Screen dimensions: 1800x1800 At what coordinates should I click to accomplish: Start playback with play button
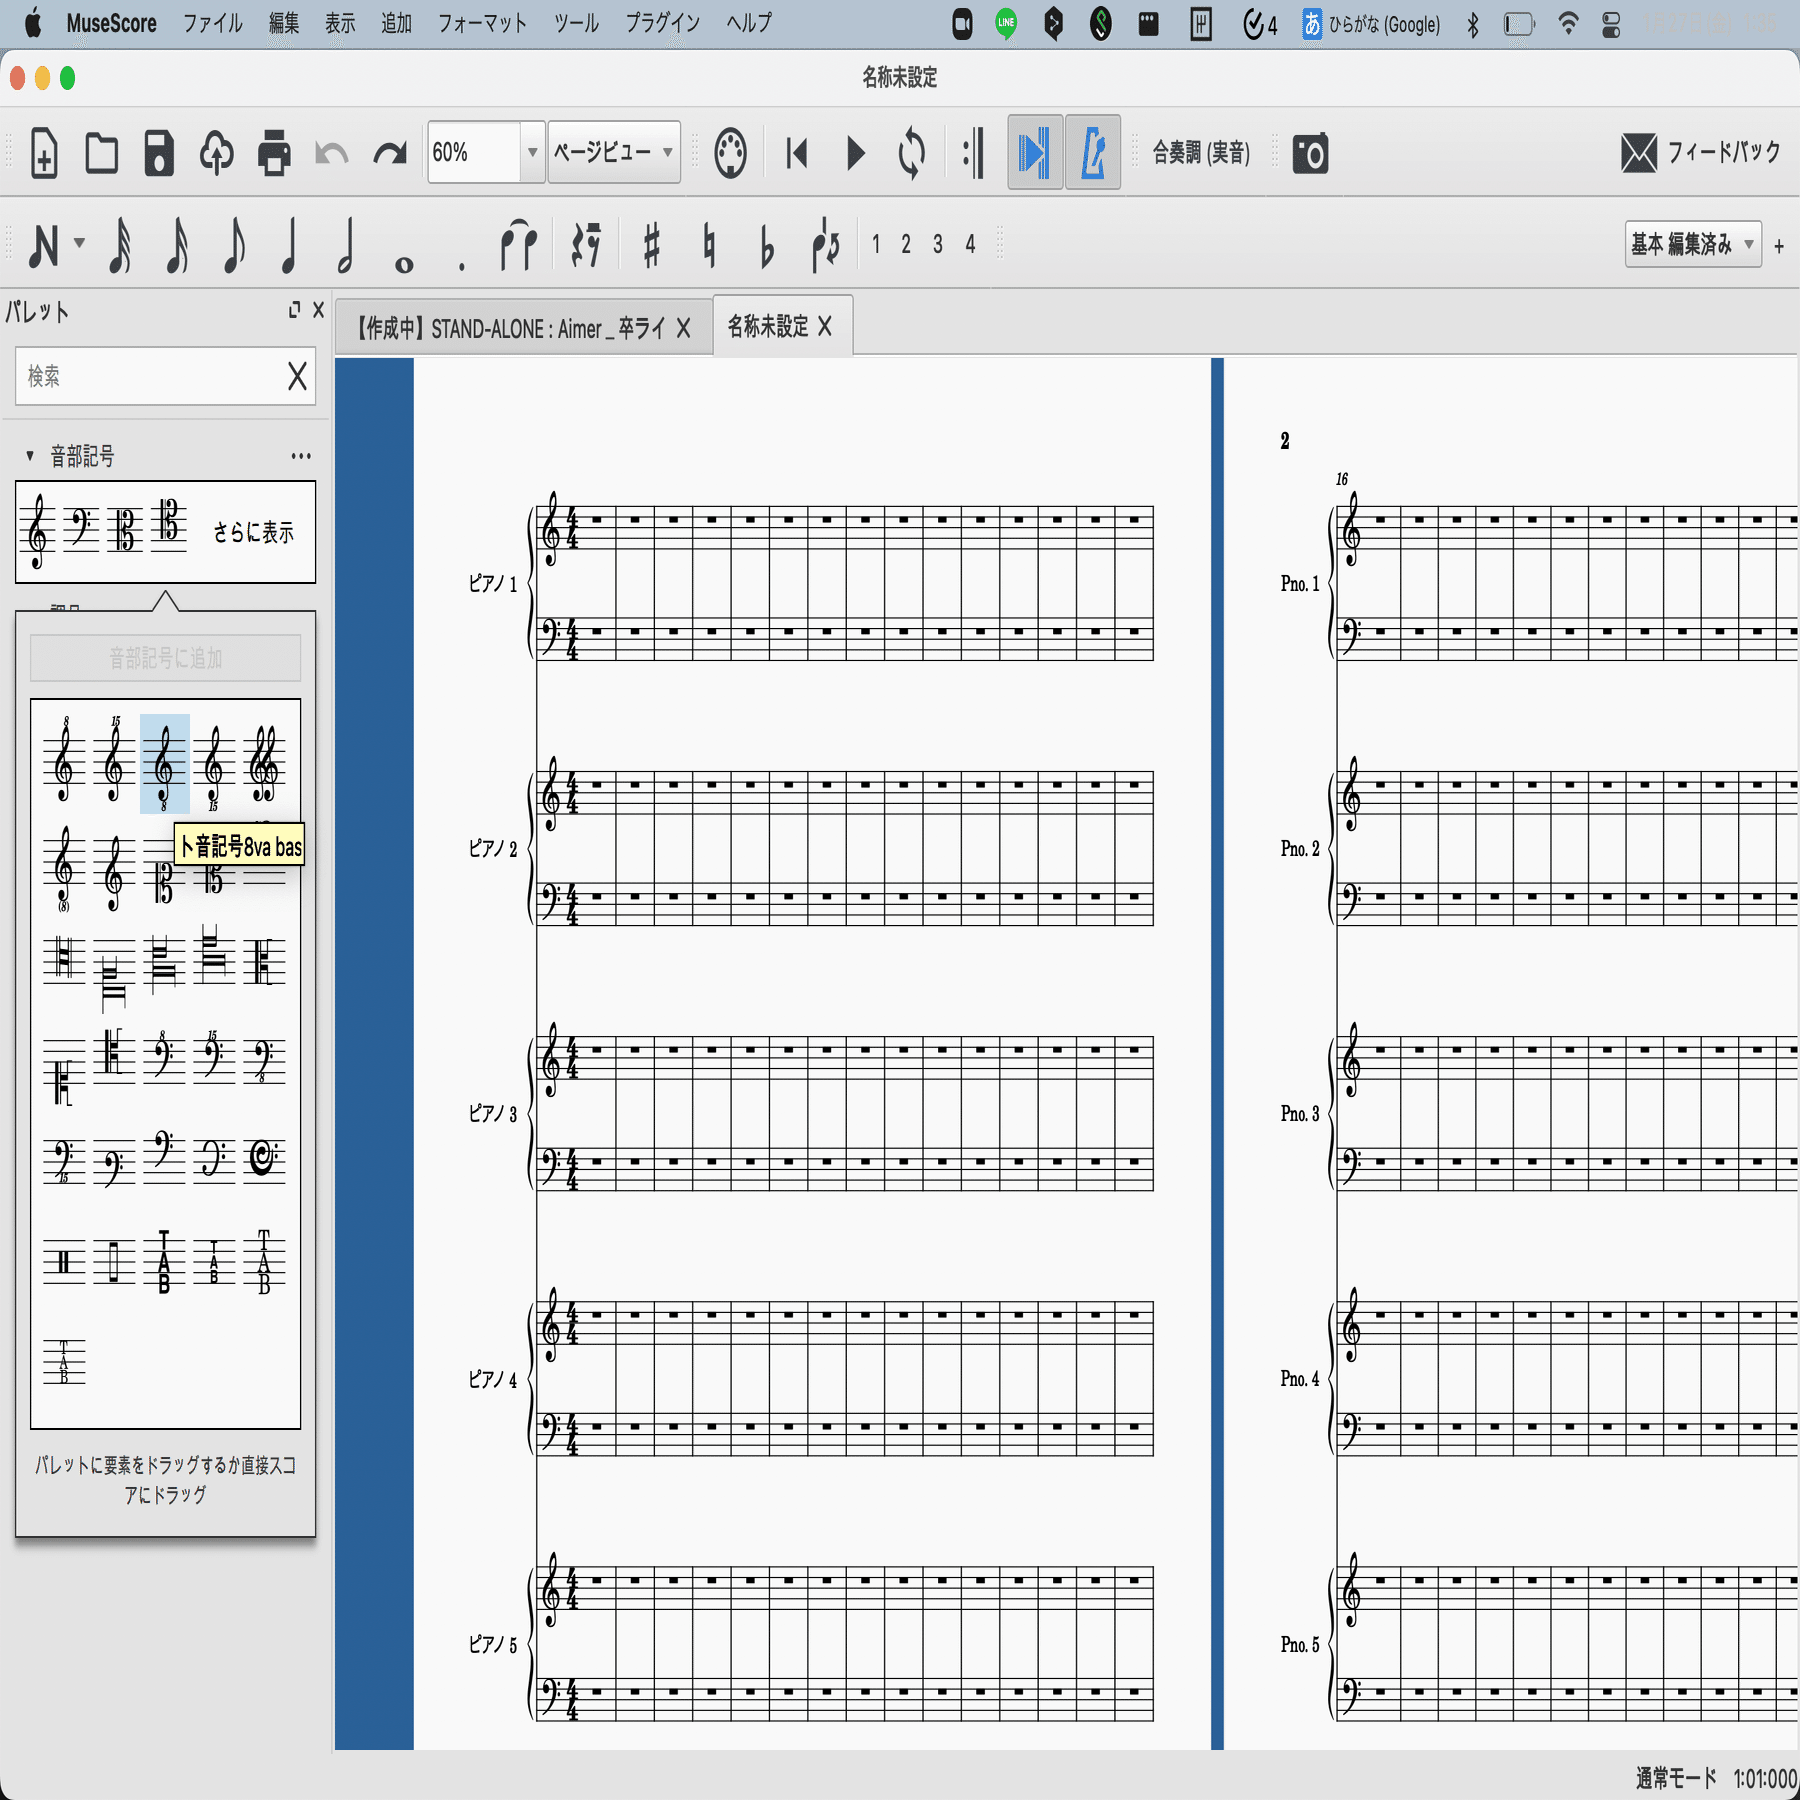(855, 153)
